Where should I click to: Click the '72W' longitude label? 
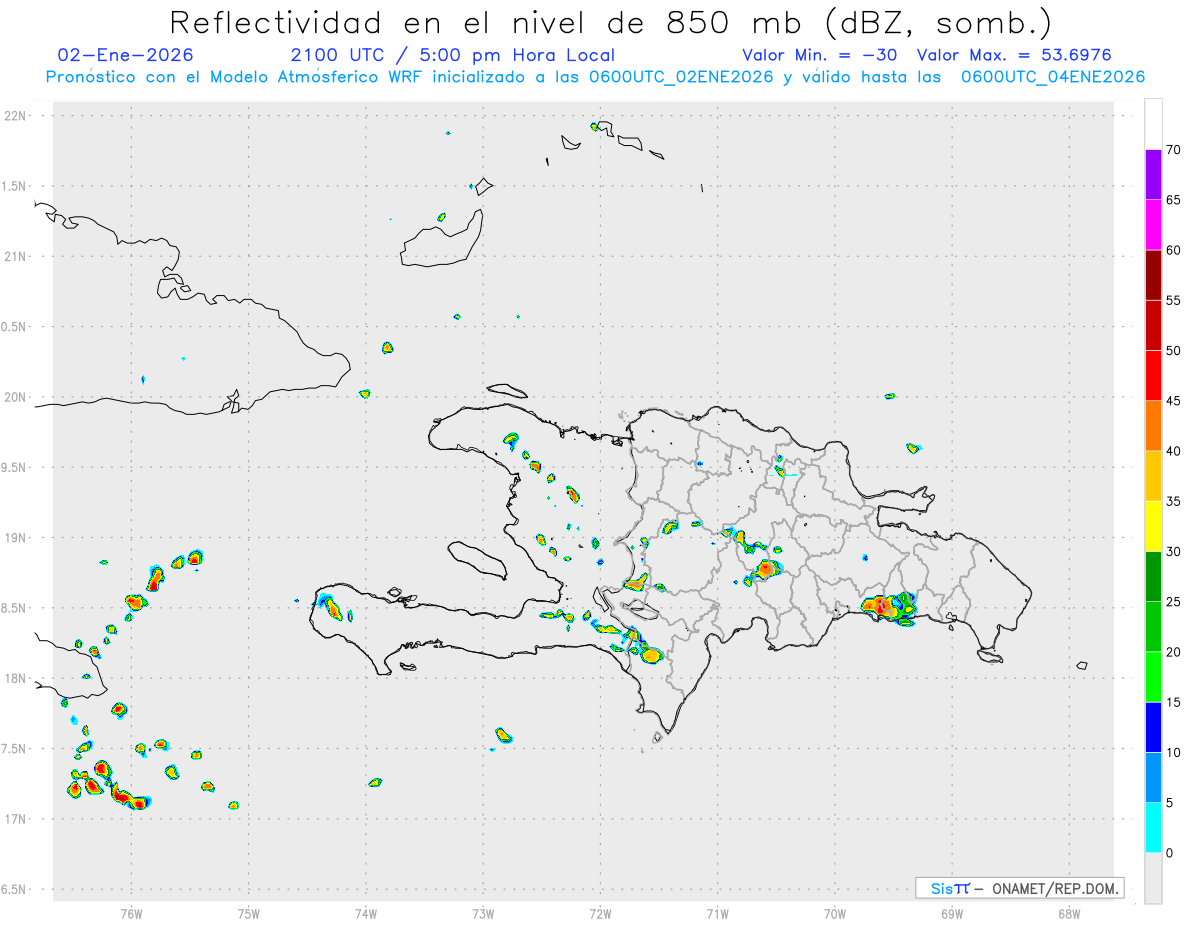coord(600,914)
